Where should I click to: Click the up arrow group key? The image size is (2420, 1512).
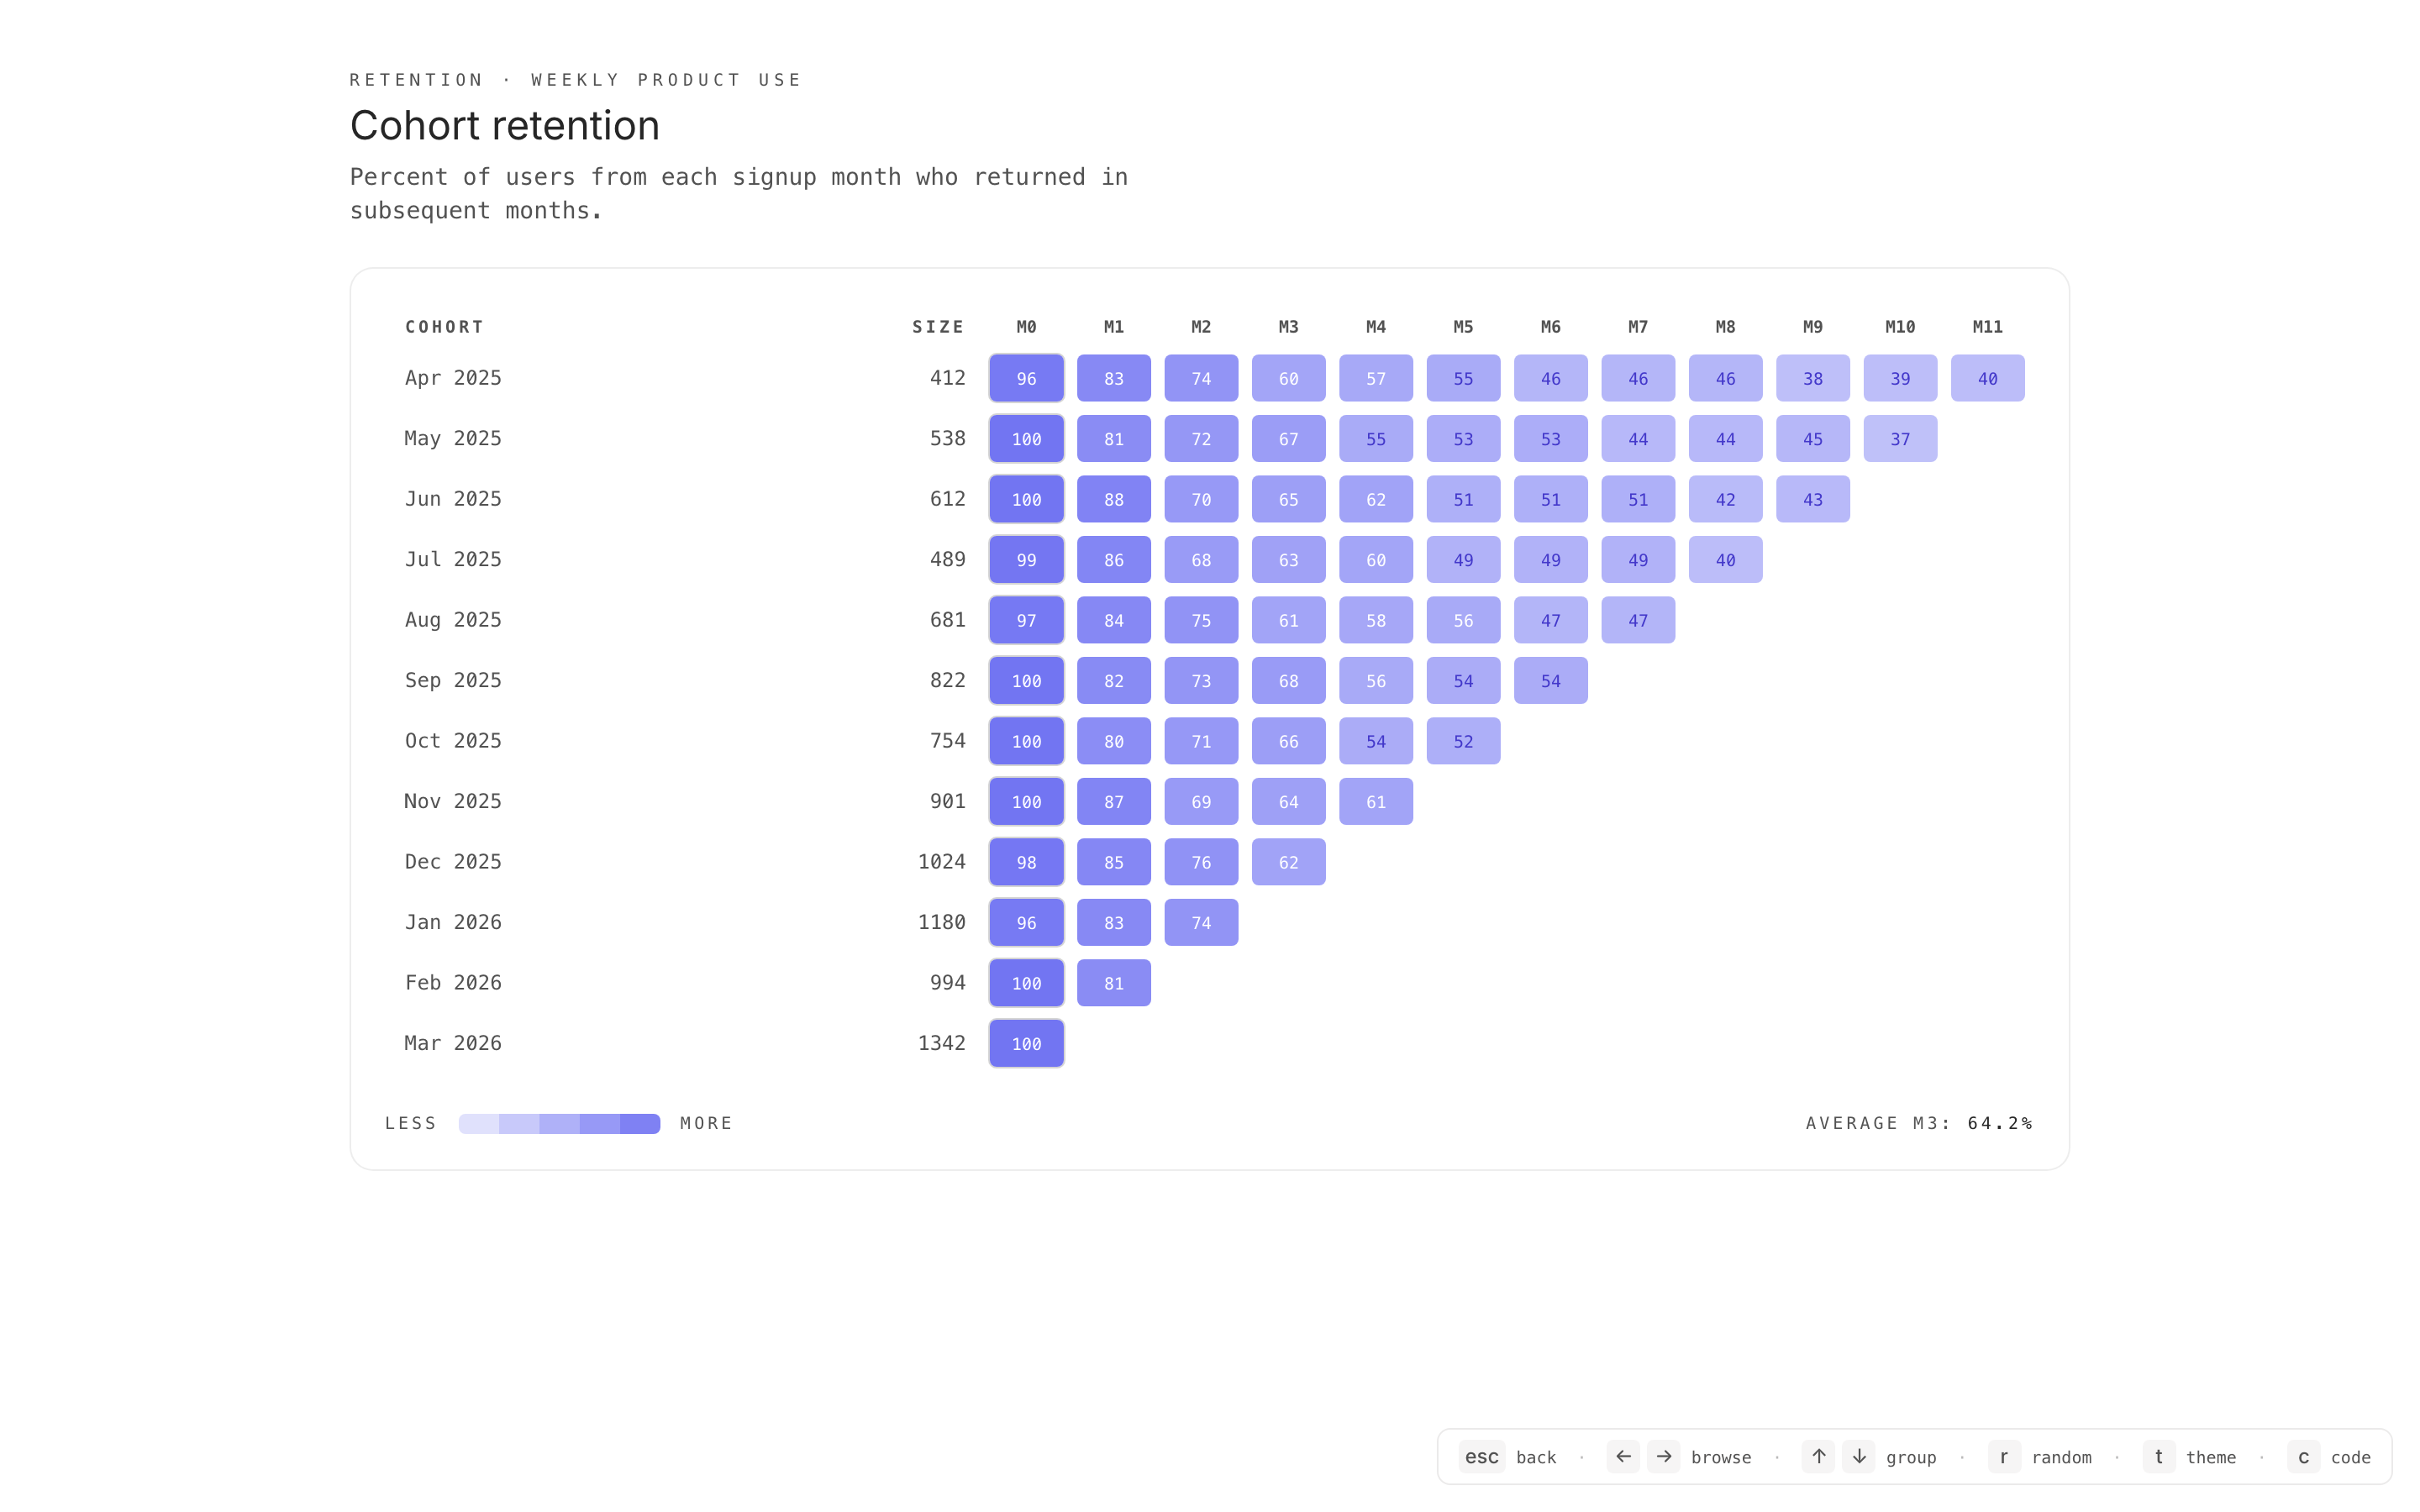click(1818, 1456)
